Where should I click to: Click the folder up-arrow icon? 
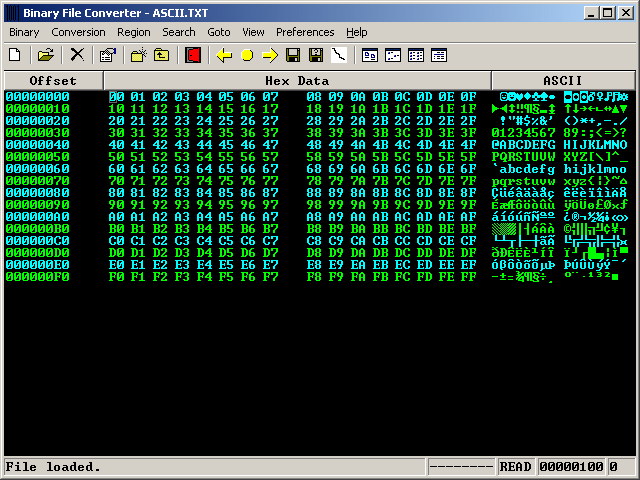[162, 55]
